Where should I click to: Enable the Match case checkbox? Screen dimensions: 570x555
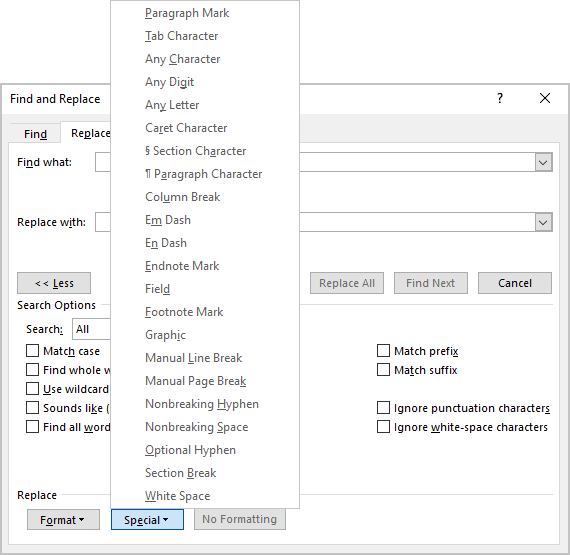click(x=32, y=351)
